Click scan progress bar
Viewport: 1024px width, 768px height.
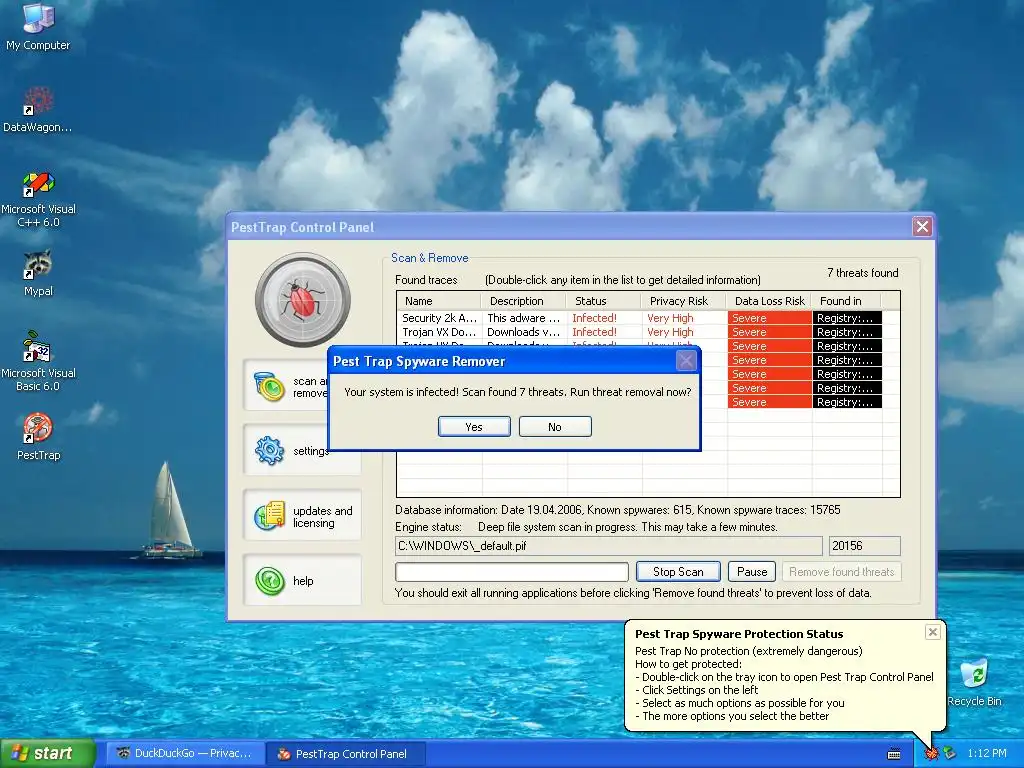tap(512, 571)
